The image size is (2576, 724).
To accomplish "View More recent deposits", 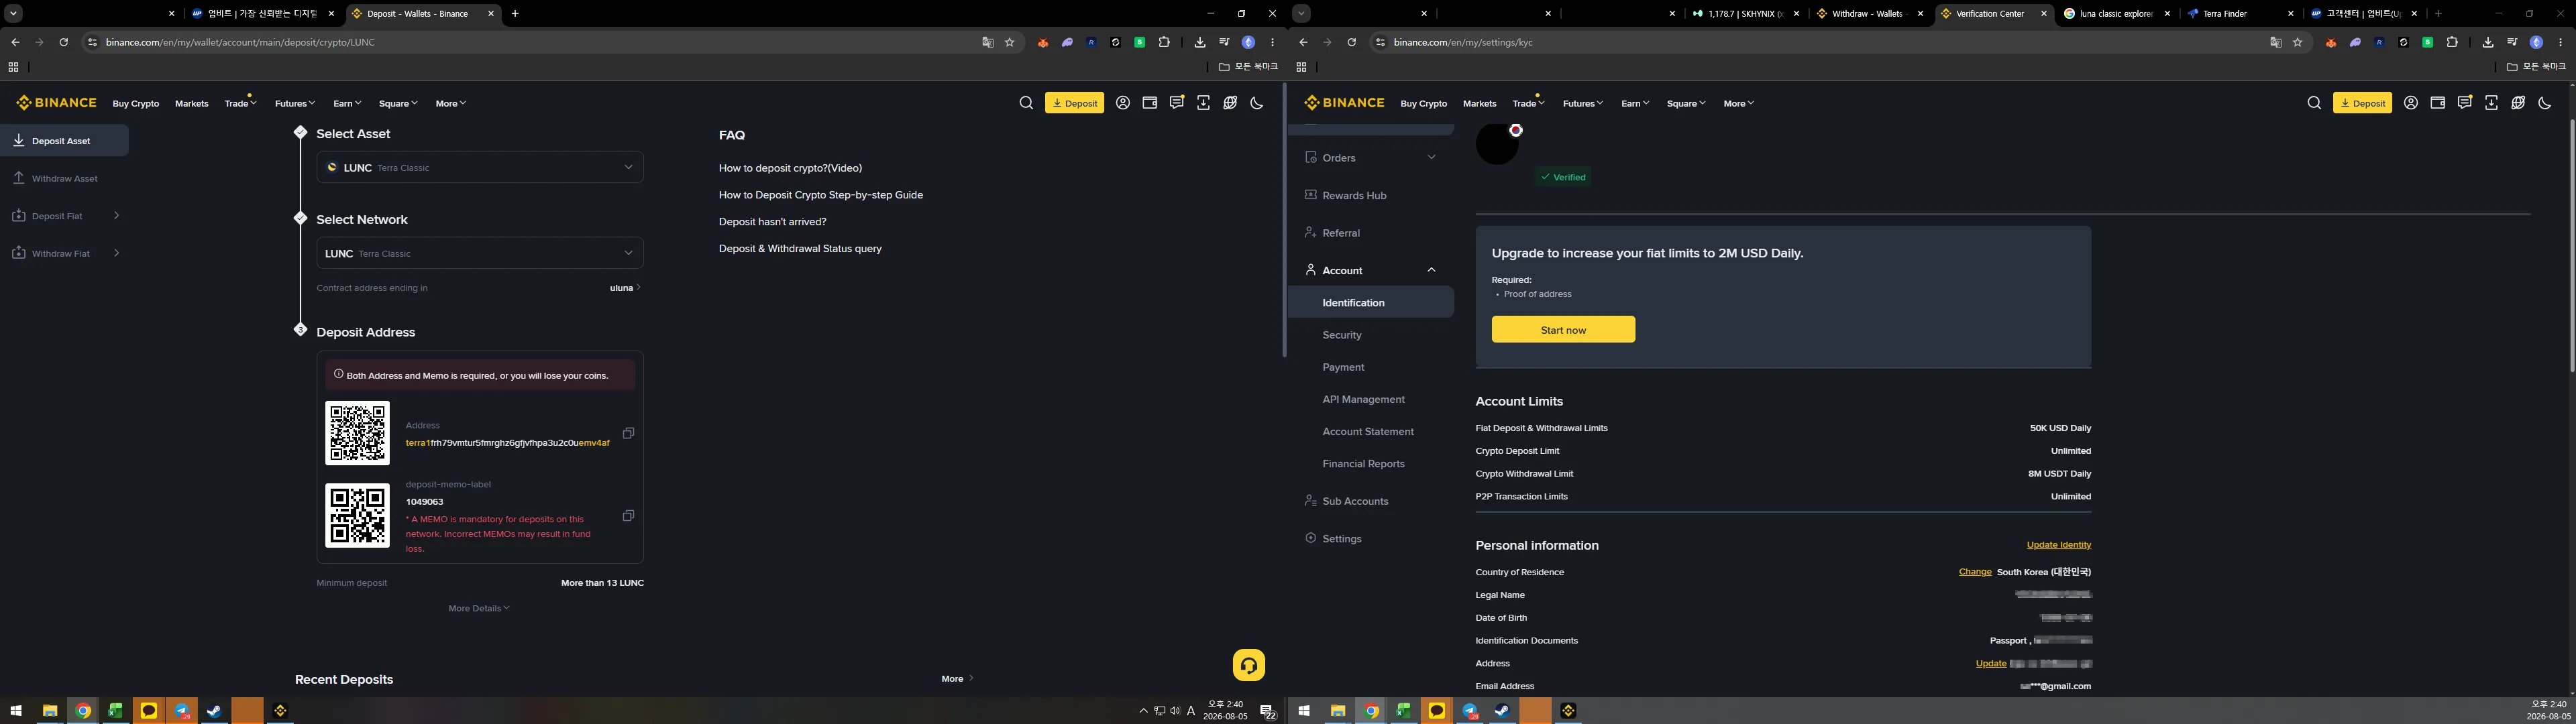I will point(957,679).
